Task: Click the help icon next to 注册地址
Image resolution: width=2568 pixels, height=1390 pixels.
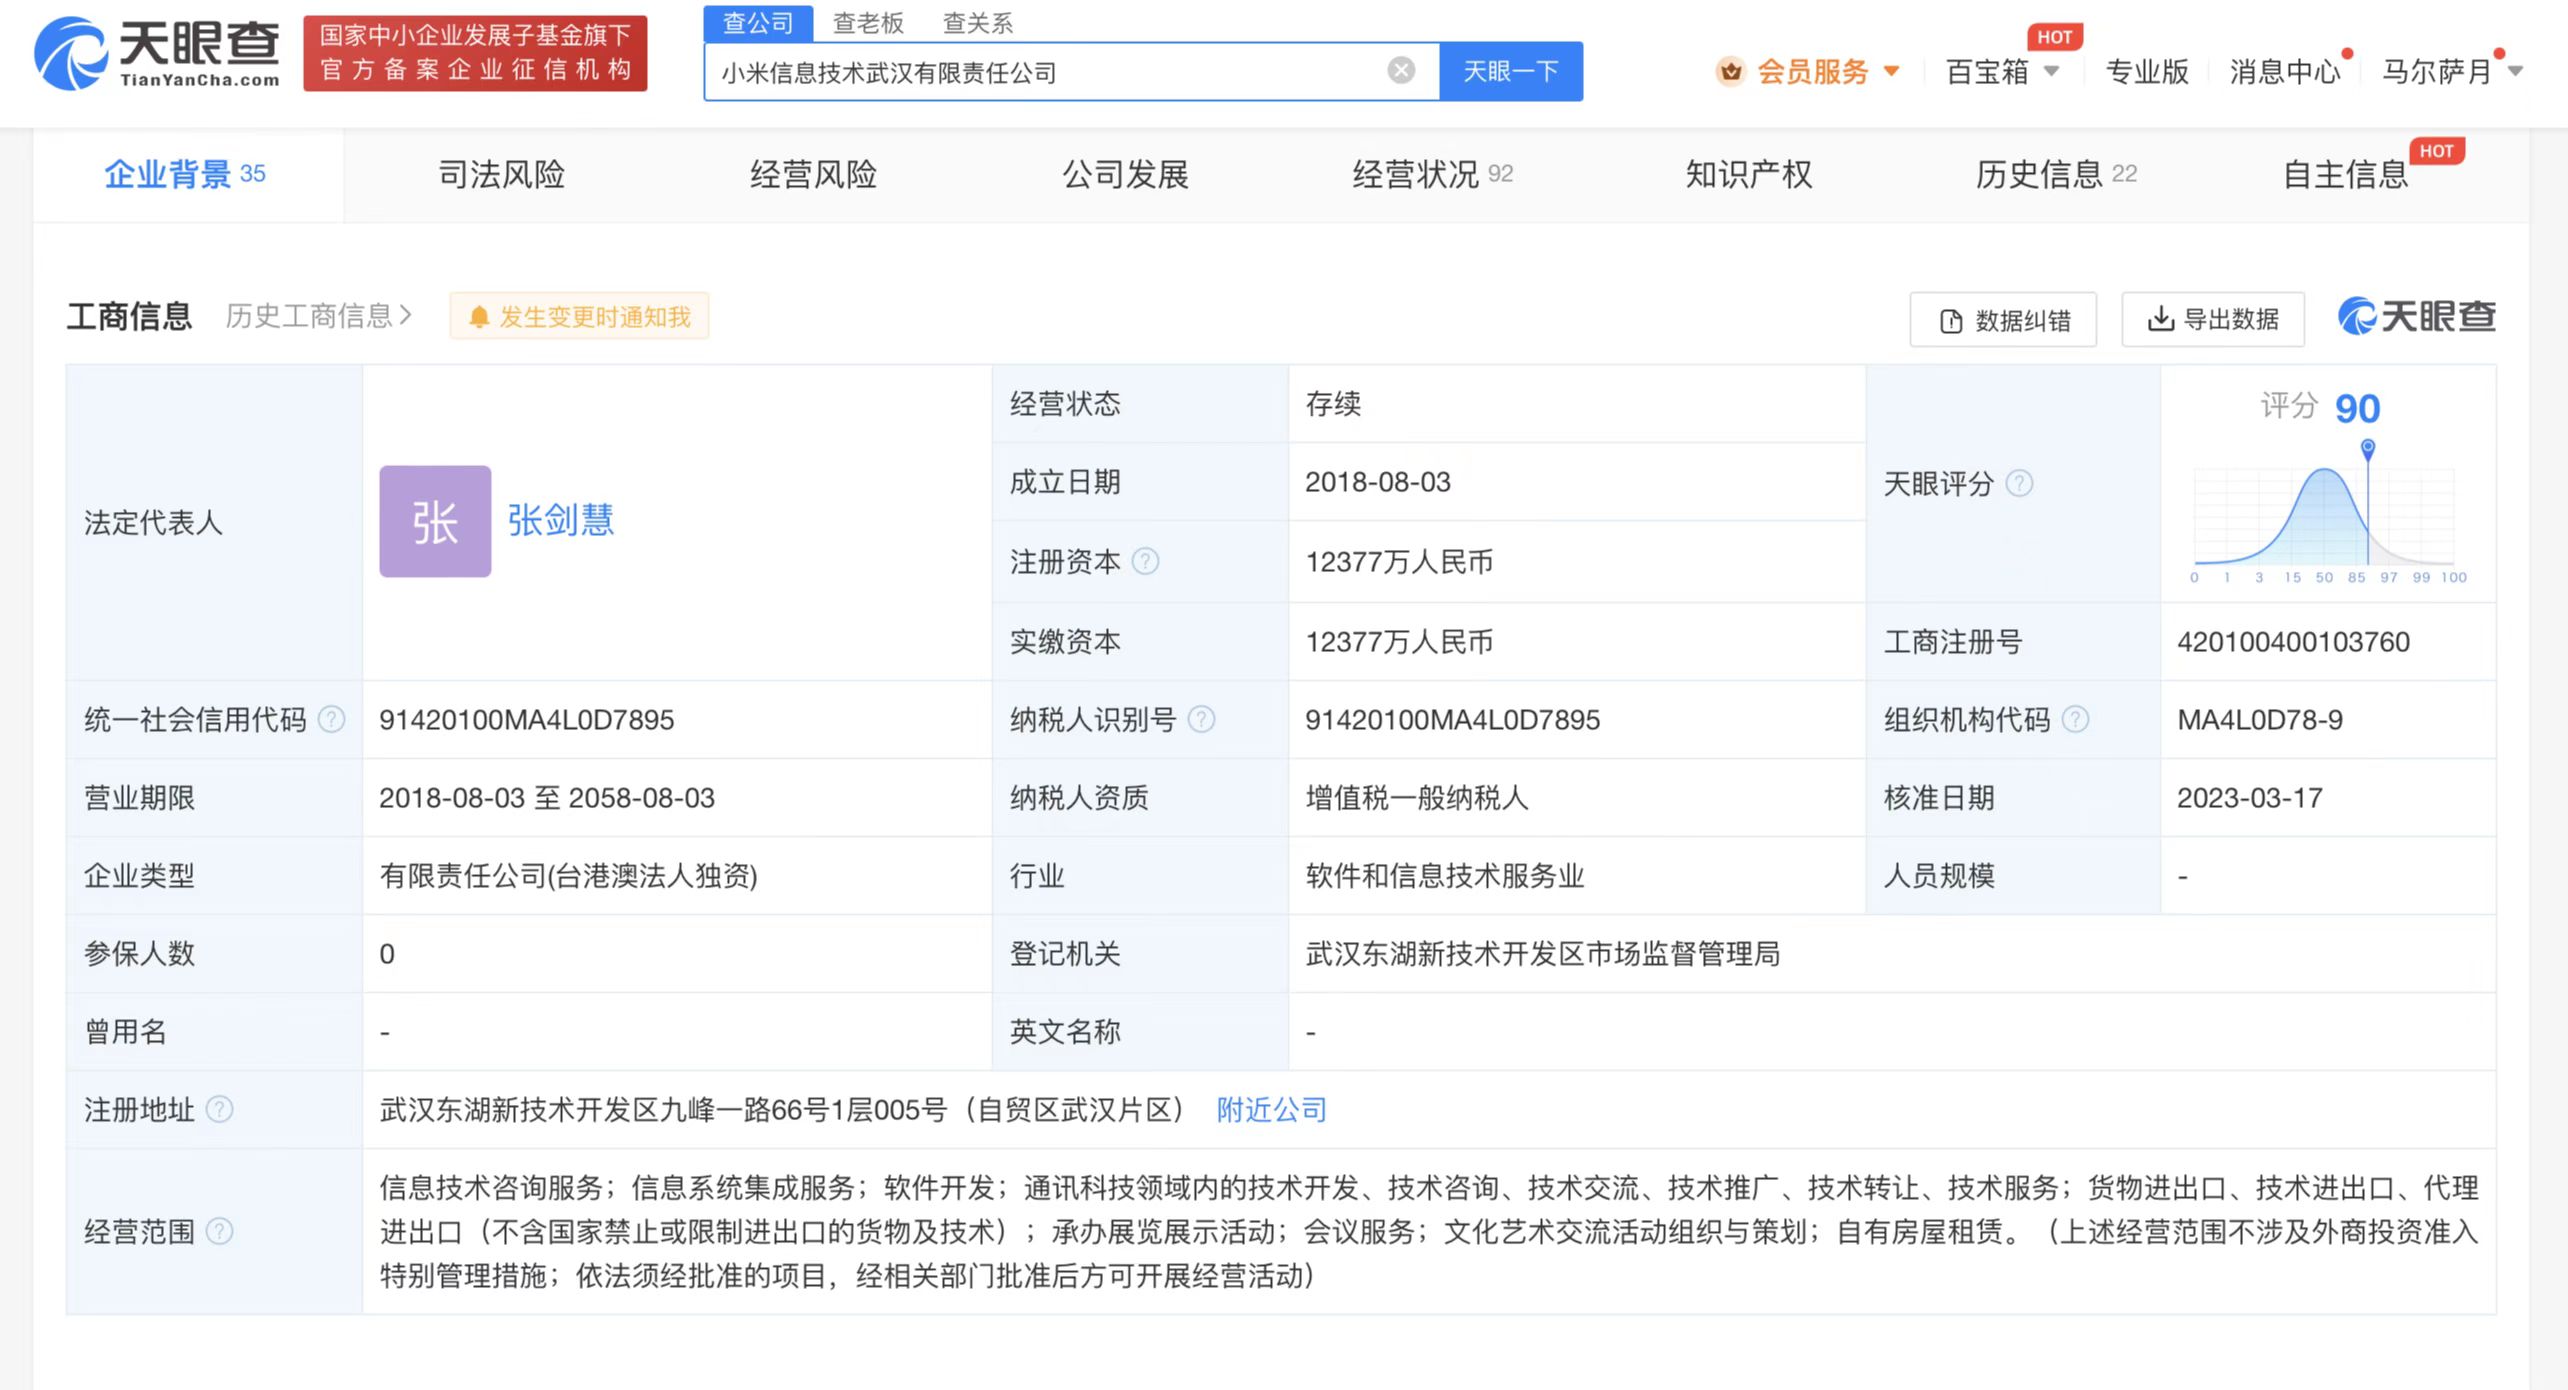Action: (x=219, y=1109)
